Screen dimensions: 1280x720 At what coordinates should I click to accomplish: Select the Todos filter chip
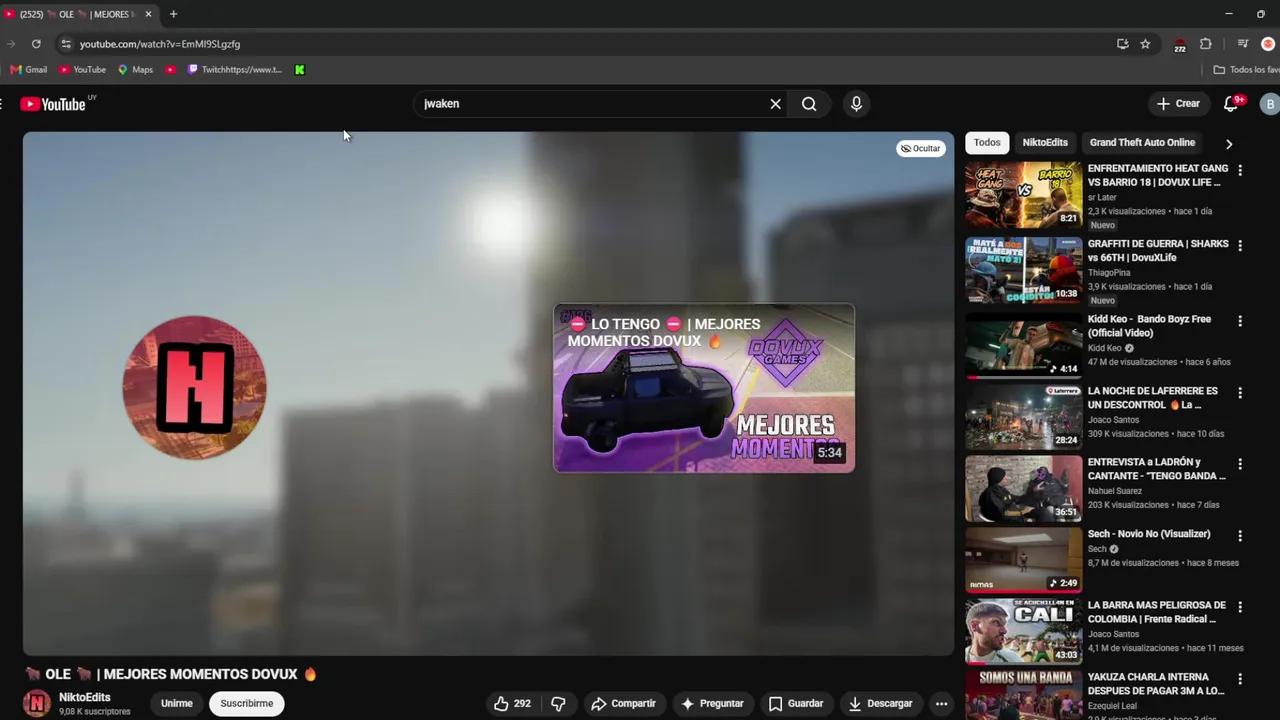[x=987, y=143]
